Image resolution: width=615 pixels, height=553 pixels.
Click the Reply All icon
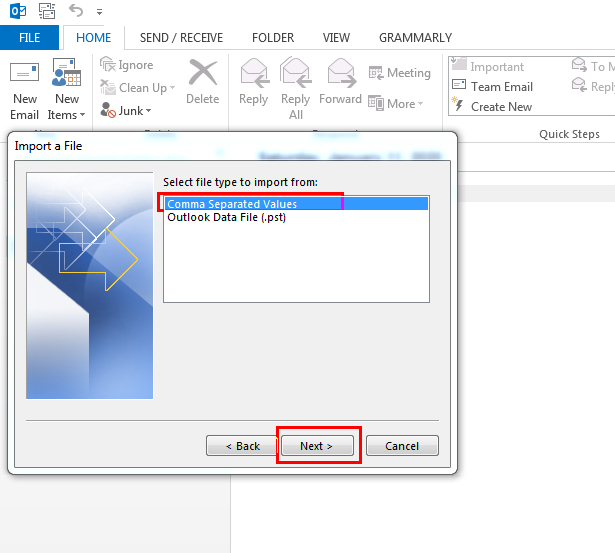click(x=296, y=73)
